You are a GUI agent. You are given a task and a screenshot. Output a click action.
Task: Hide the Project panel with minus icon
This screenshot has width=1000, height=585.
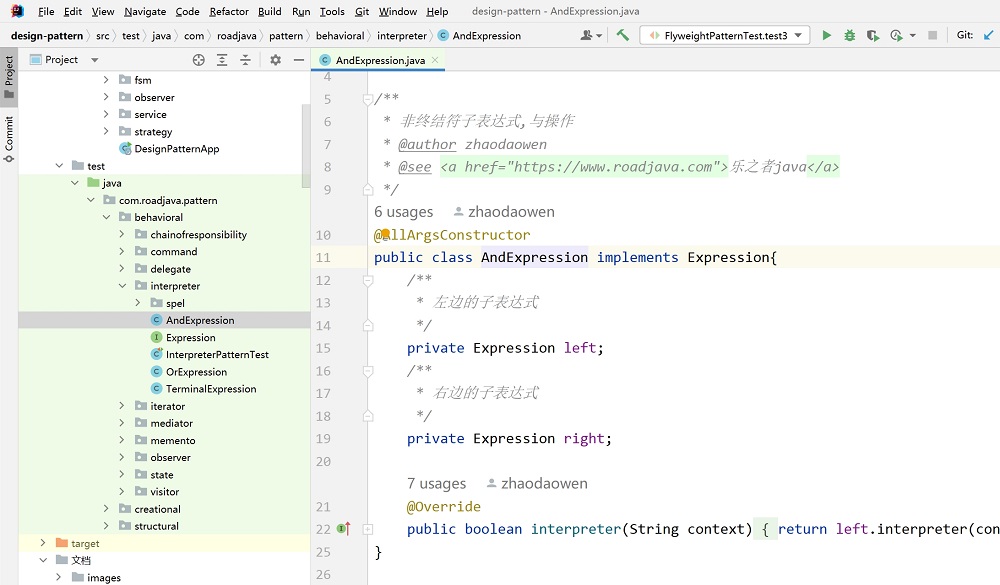298,60
